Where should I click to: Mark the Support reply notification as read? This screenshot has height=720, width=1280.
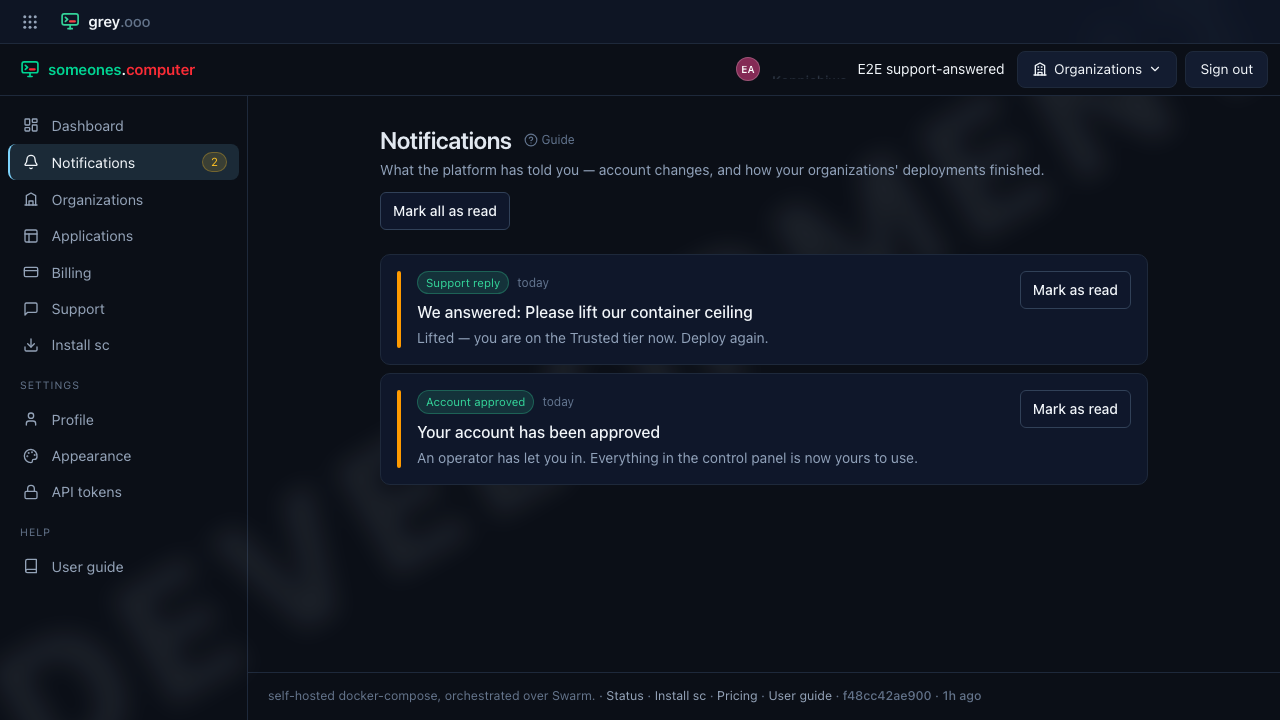pyautogui.click(x=1075, y=290)
